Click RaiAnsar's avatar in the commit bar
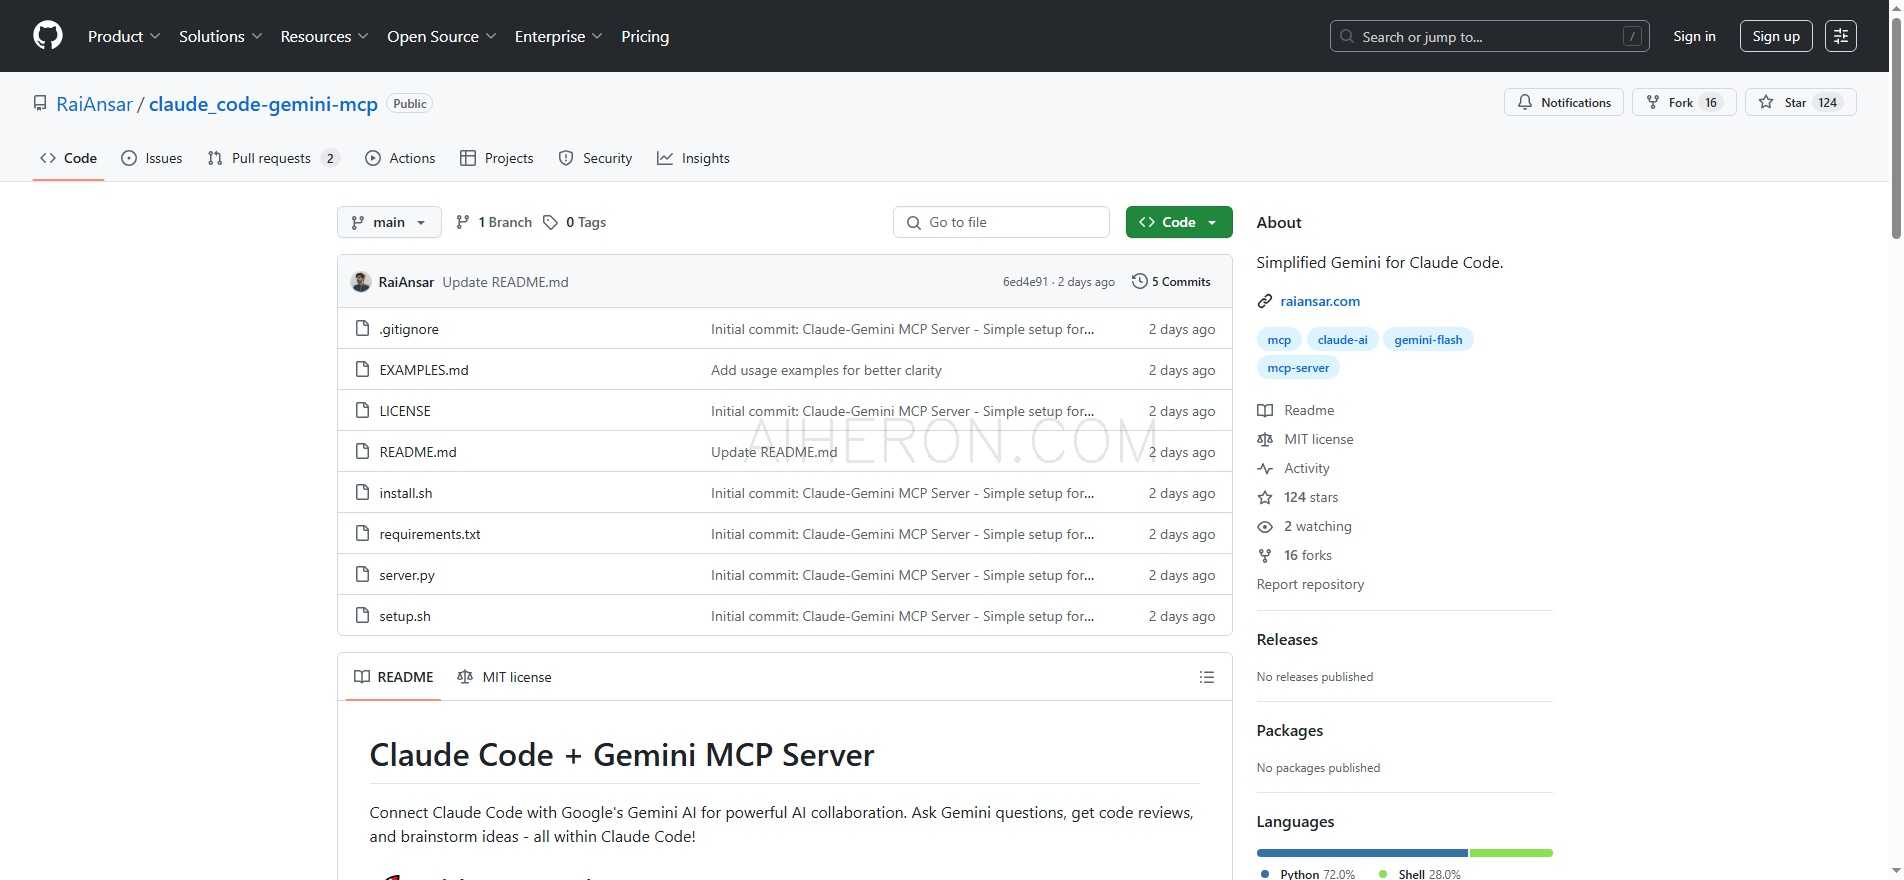The image size is (1904, 880). point(361,282)
